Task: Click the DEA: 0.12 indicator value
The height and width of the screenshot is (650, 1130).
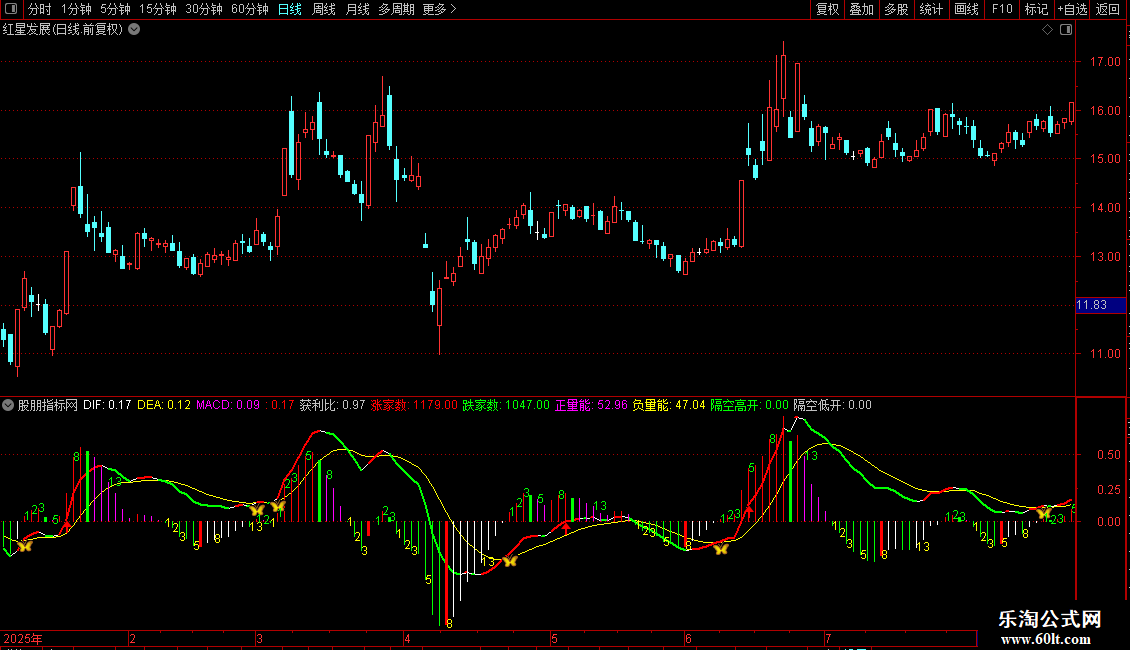Action: click(x=164, y=405)
